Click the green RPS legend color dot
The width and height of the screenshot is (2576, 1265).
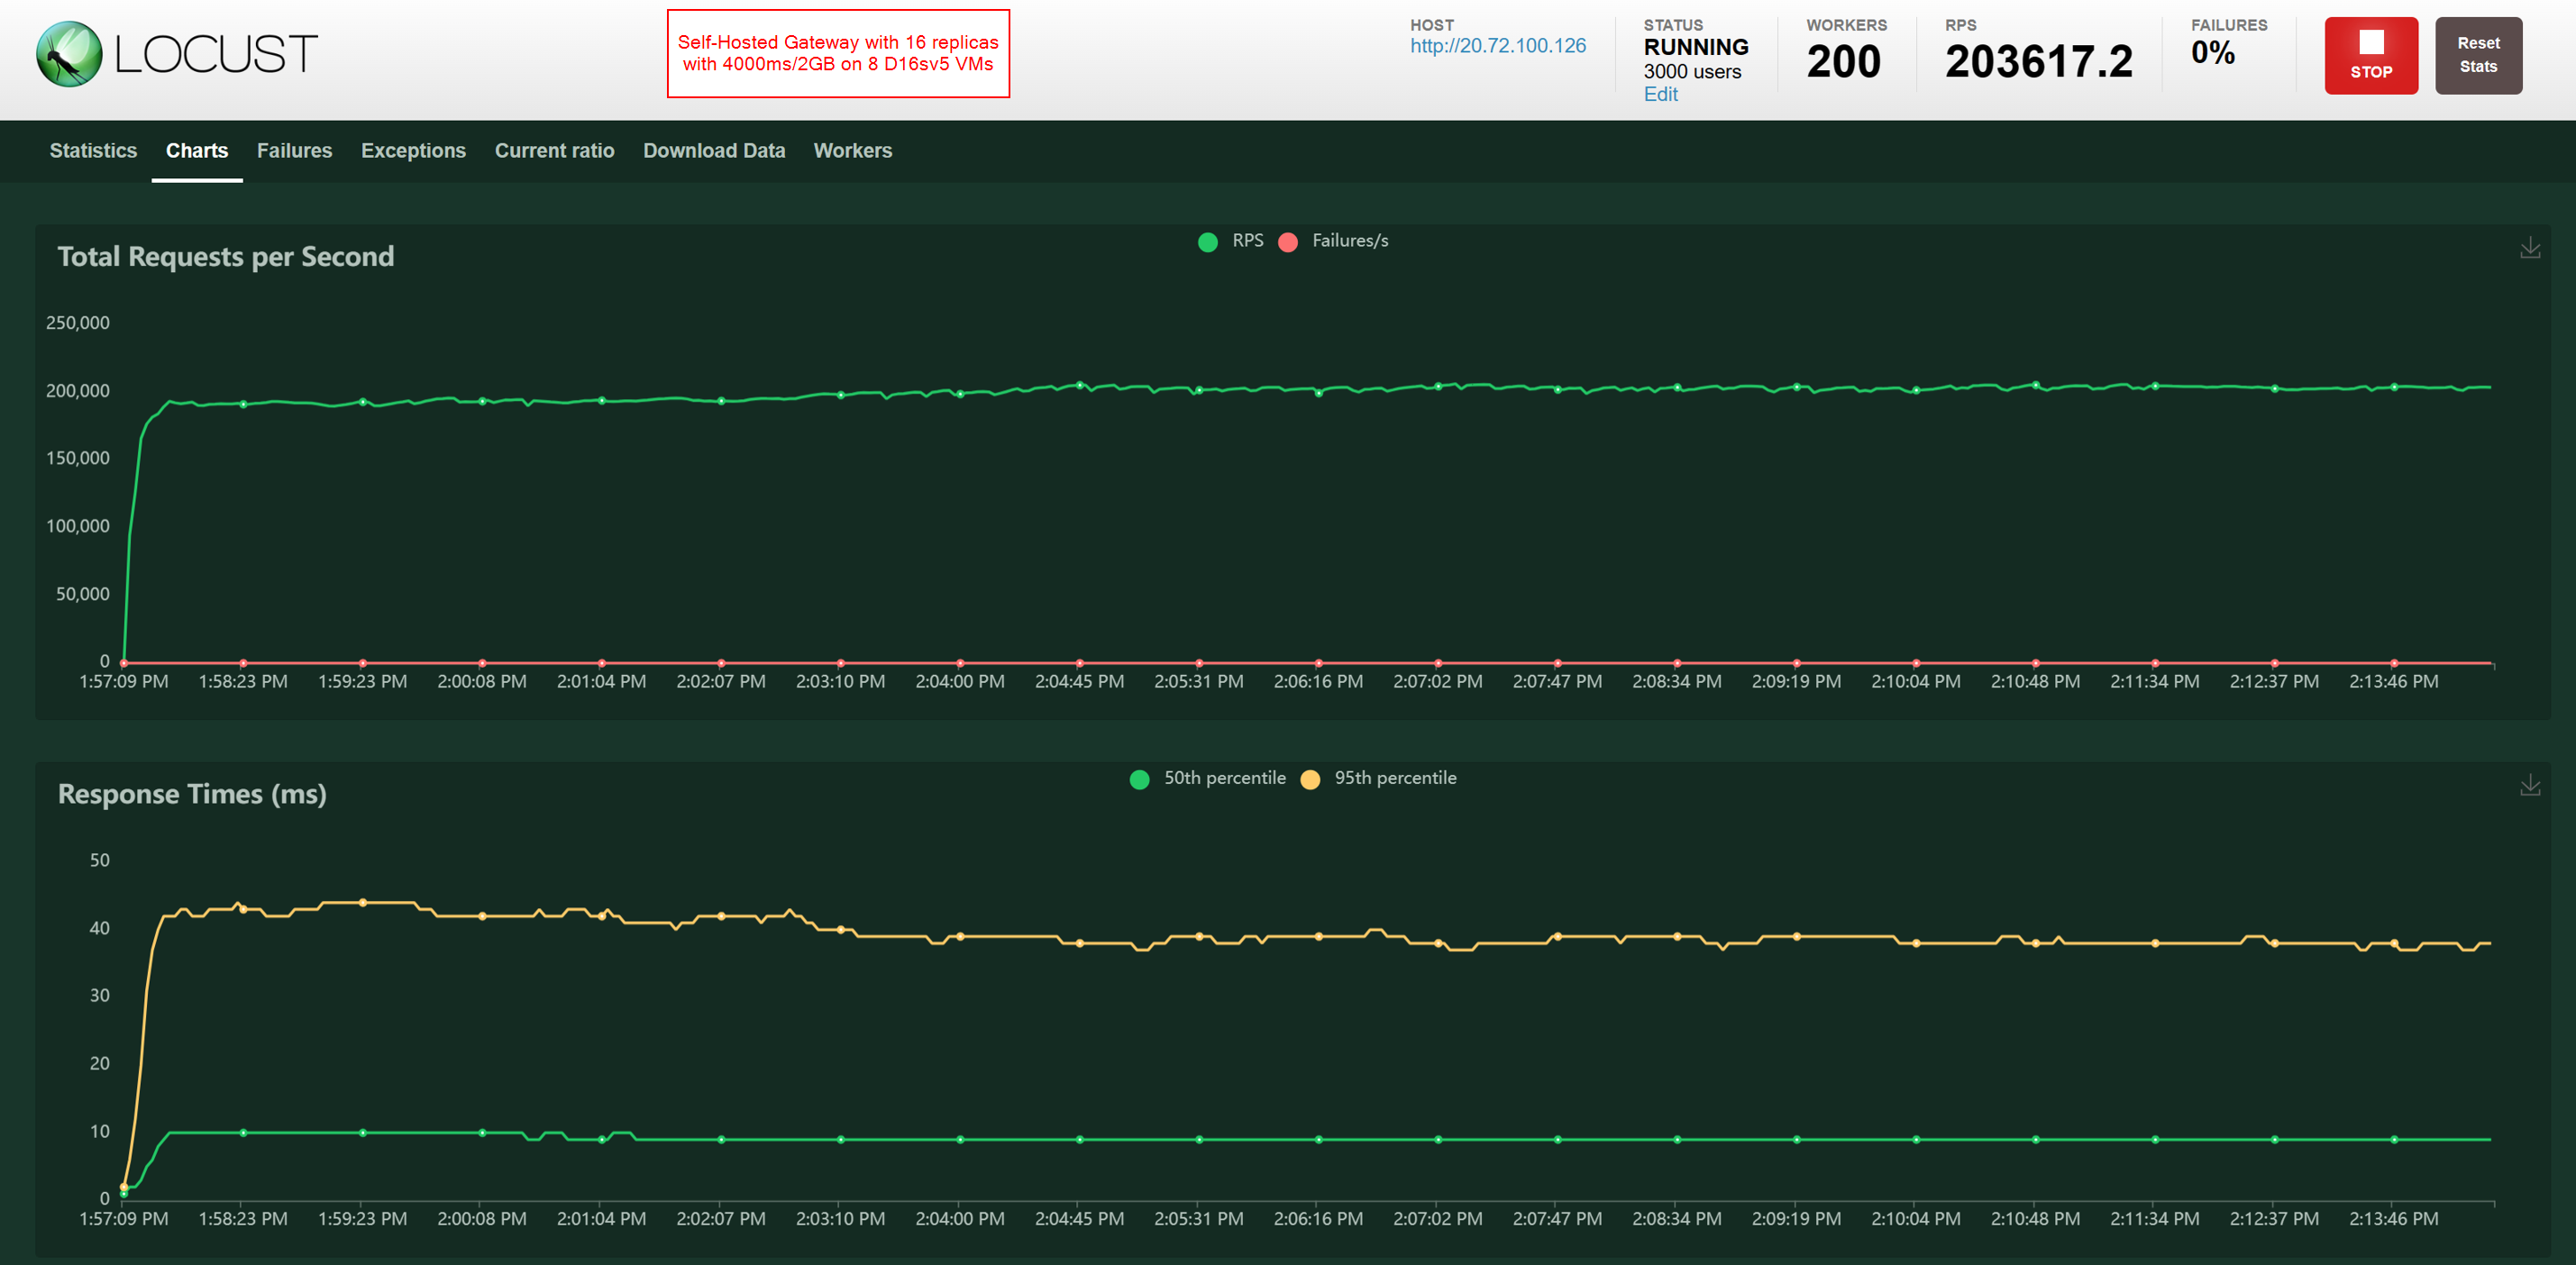tap(1207, 242)
